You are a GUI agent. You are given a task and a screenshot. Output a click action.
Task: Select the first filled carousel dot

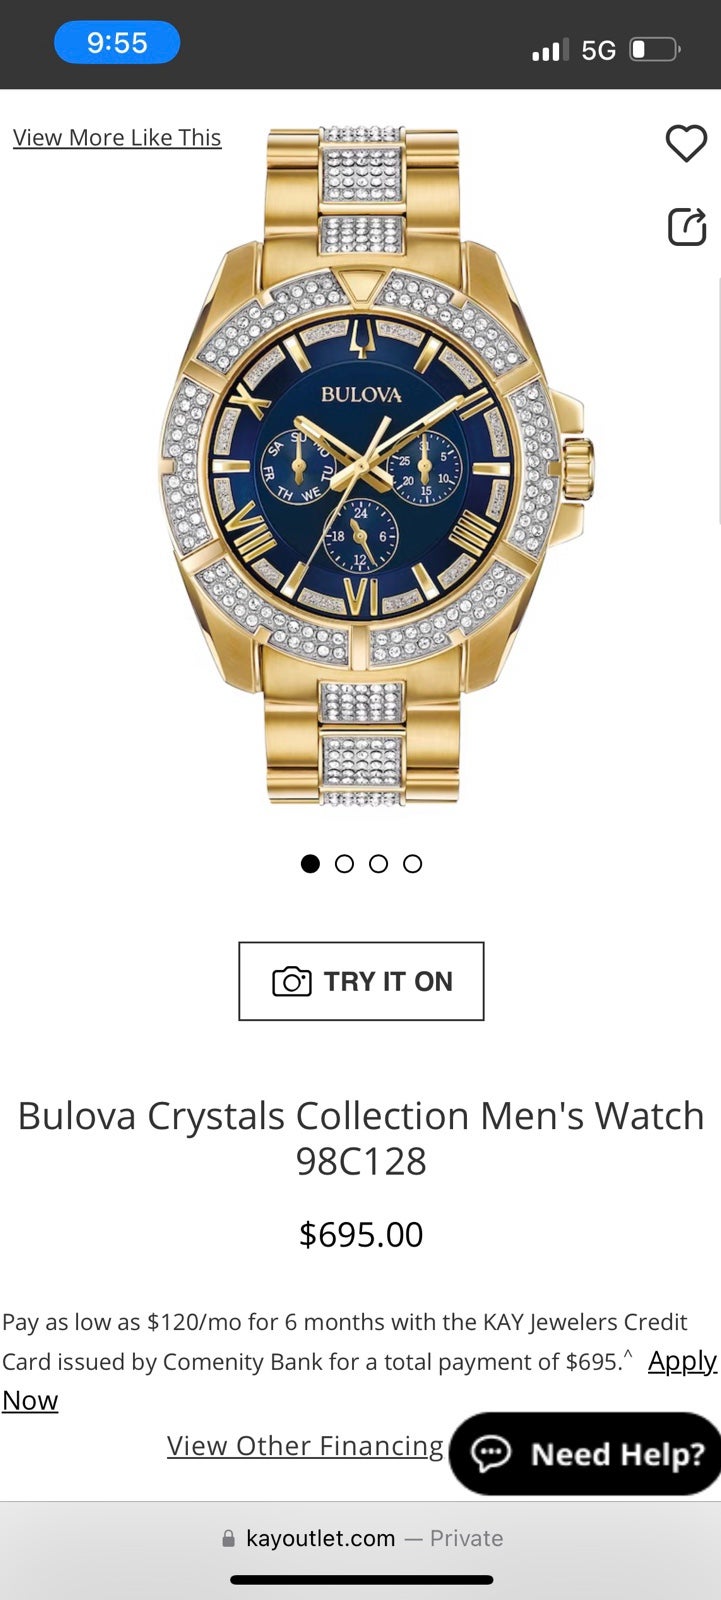coord(310,863)
